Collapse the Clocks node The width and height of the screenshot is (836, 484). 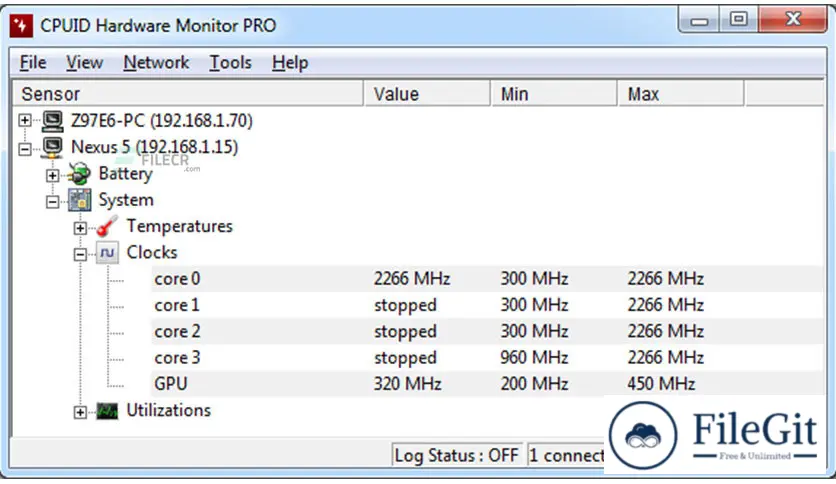(x=80, y=254)
